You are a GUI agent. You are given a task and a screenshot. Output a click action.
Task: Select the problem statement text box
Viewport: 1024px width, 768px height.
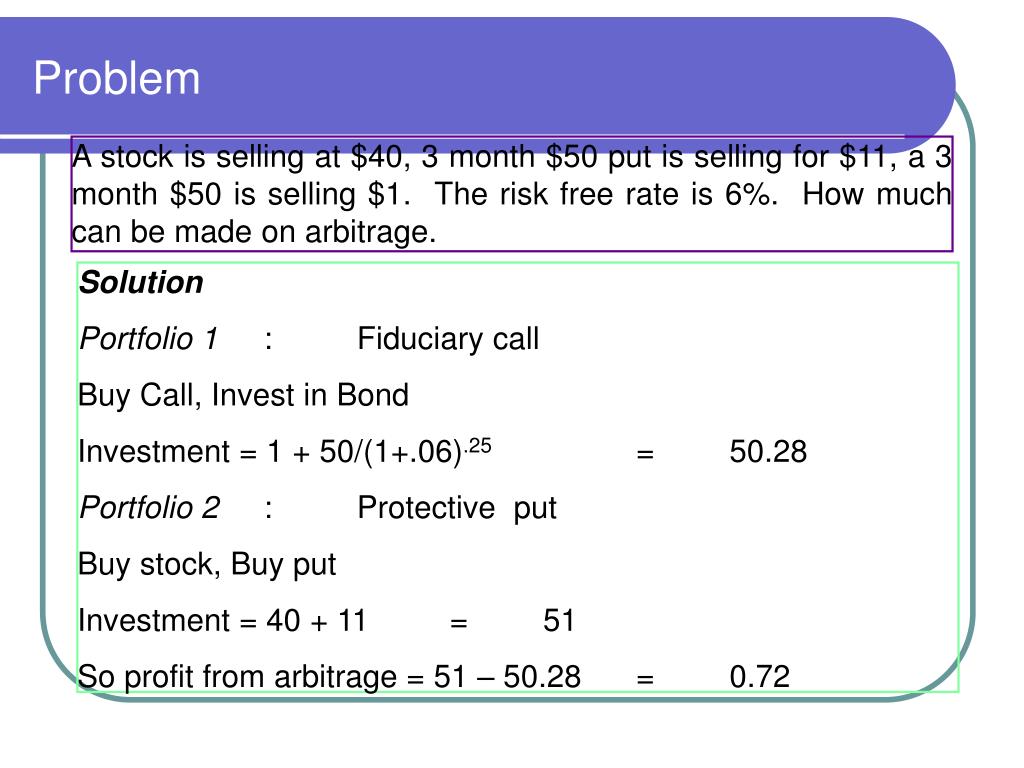coord(511,194)
